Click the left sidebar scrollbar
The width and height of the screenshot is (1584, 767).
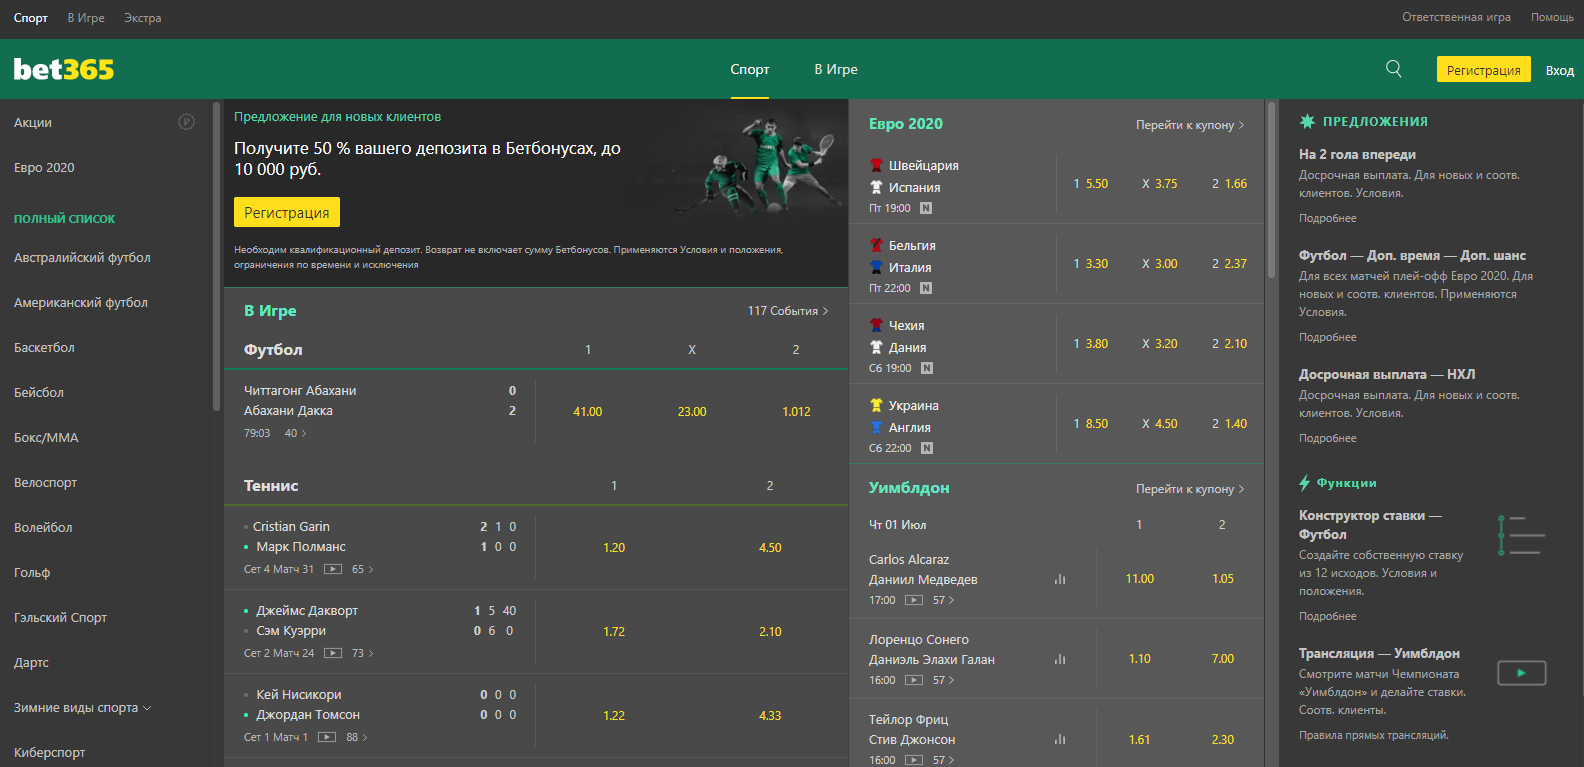[x=216, y=256]
